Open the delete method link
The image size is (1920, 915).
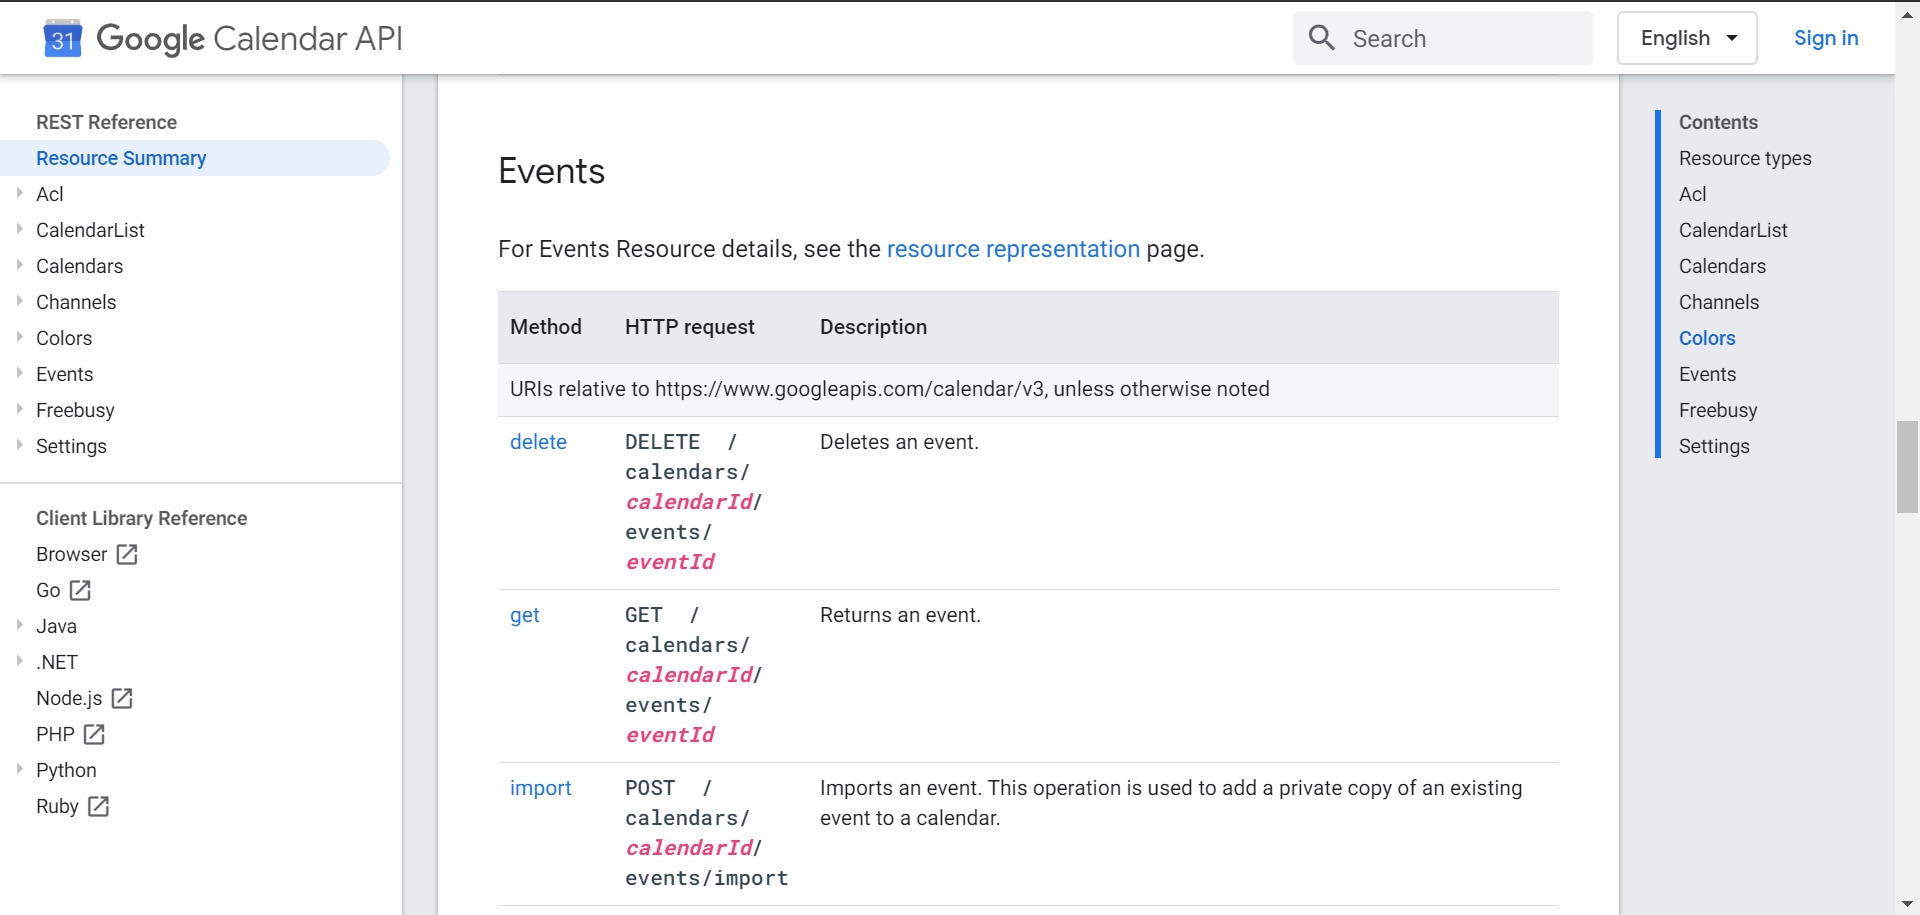coord(538,442)
